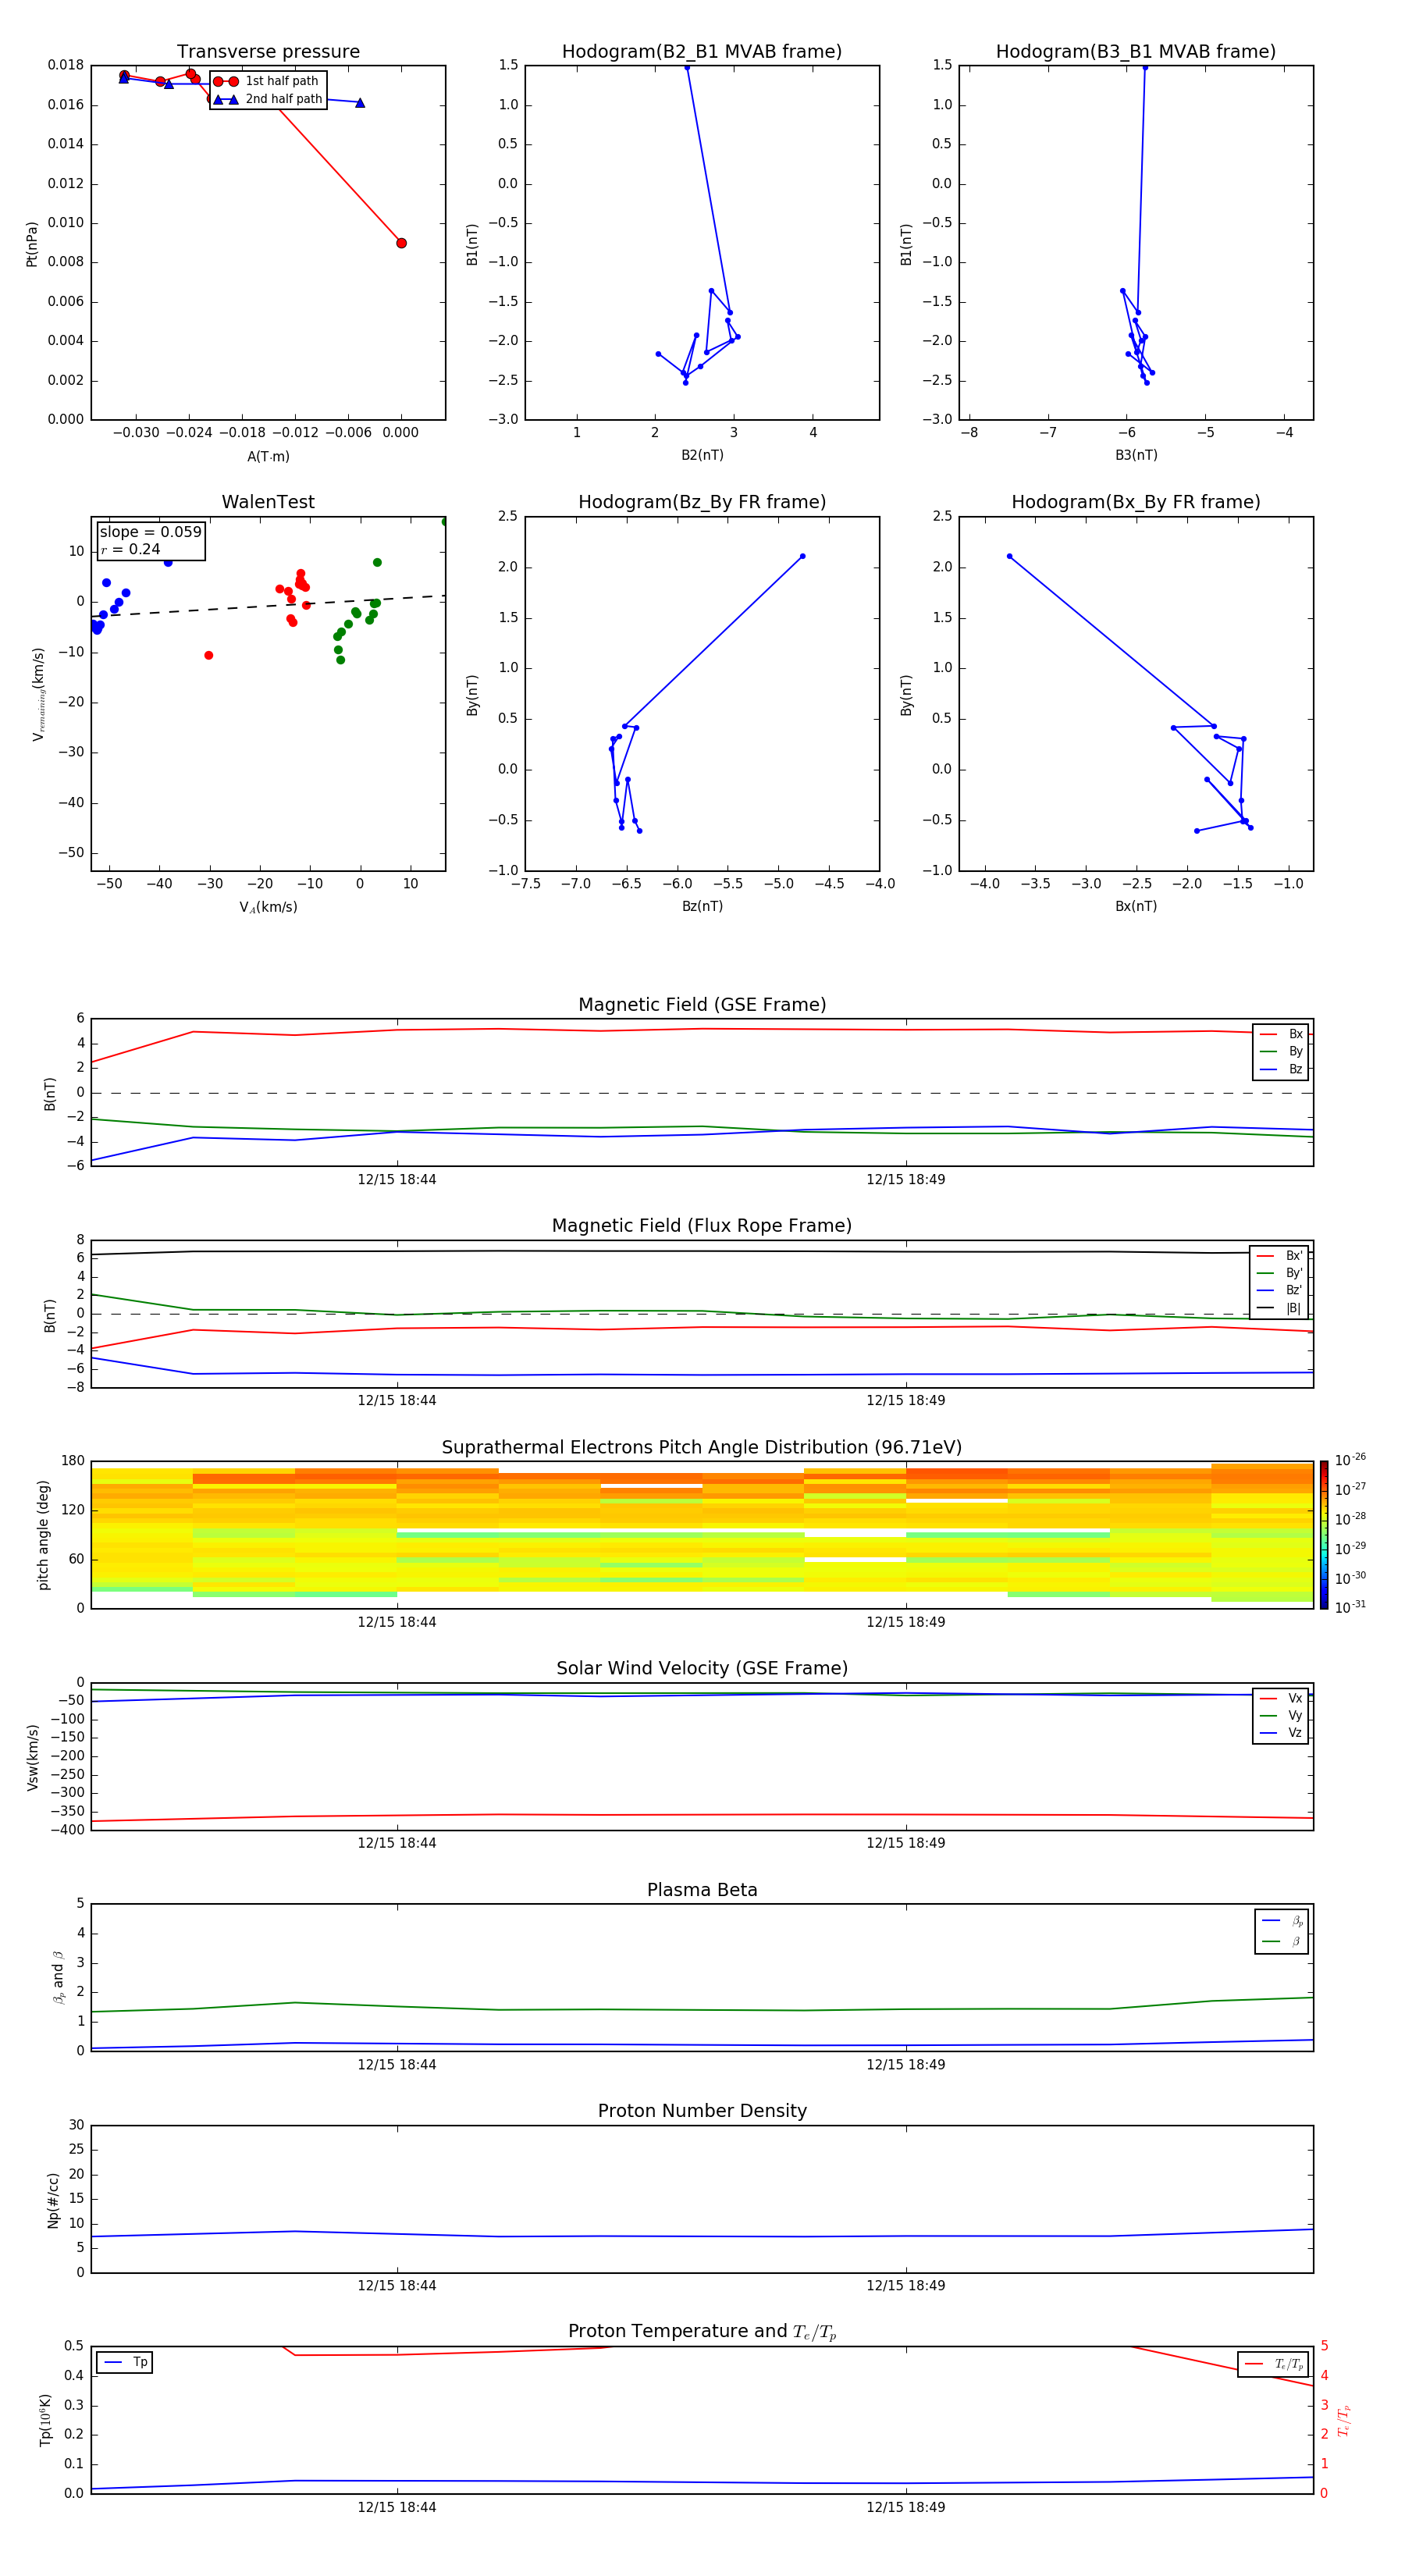This screenshot has height=2576, width=1405.
Task: Click the Vy legend entry in velocity plot
Action: pyautogui.click(x=1281, y=1715)
